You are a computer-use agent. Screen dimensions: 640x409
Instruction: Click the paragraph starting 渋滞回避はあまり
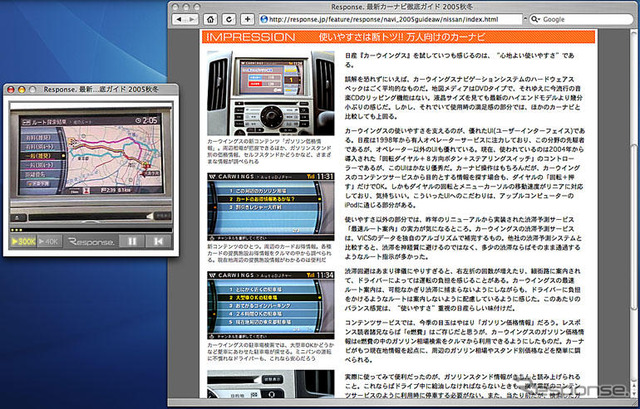point(463,289)
